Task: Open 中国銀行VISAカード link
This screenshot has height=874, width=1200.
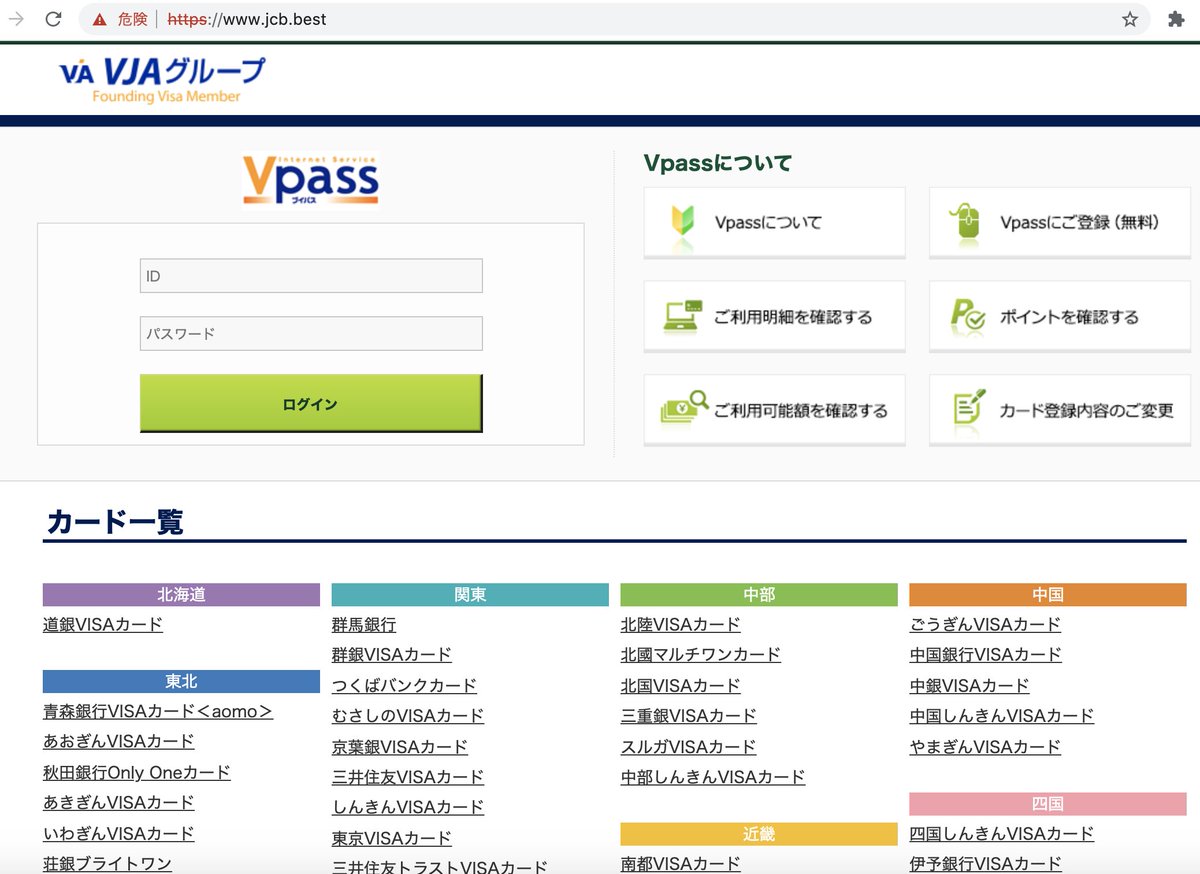Action: click(x=986, y=654)
